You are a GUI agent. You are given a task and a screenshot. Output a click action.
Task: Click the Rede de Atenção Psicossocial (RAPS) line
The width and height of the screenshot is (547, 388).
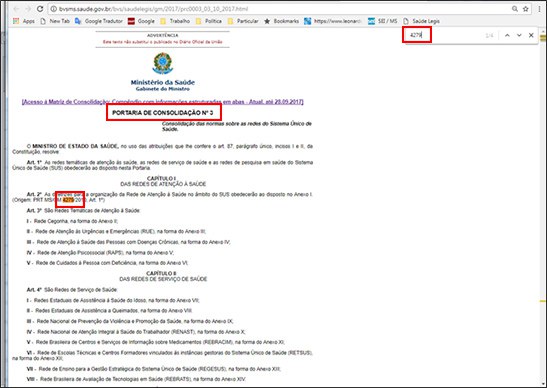100,252
